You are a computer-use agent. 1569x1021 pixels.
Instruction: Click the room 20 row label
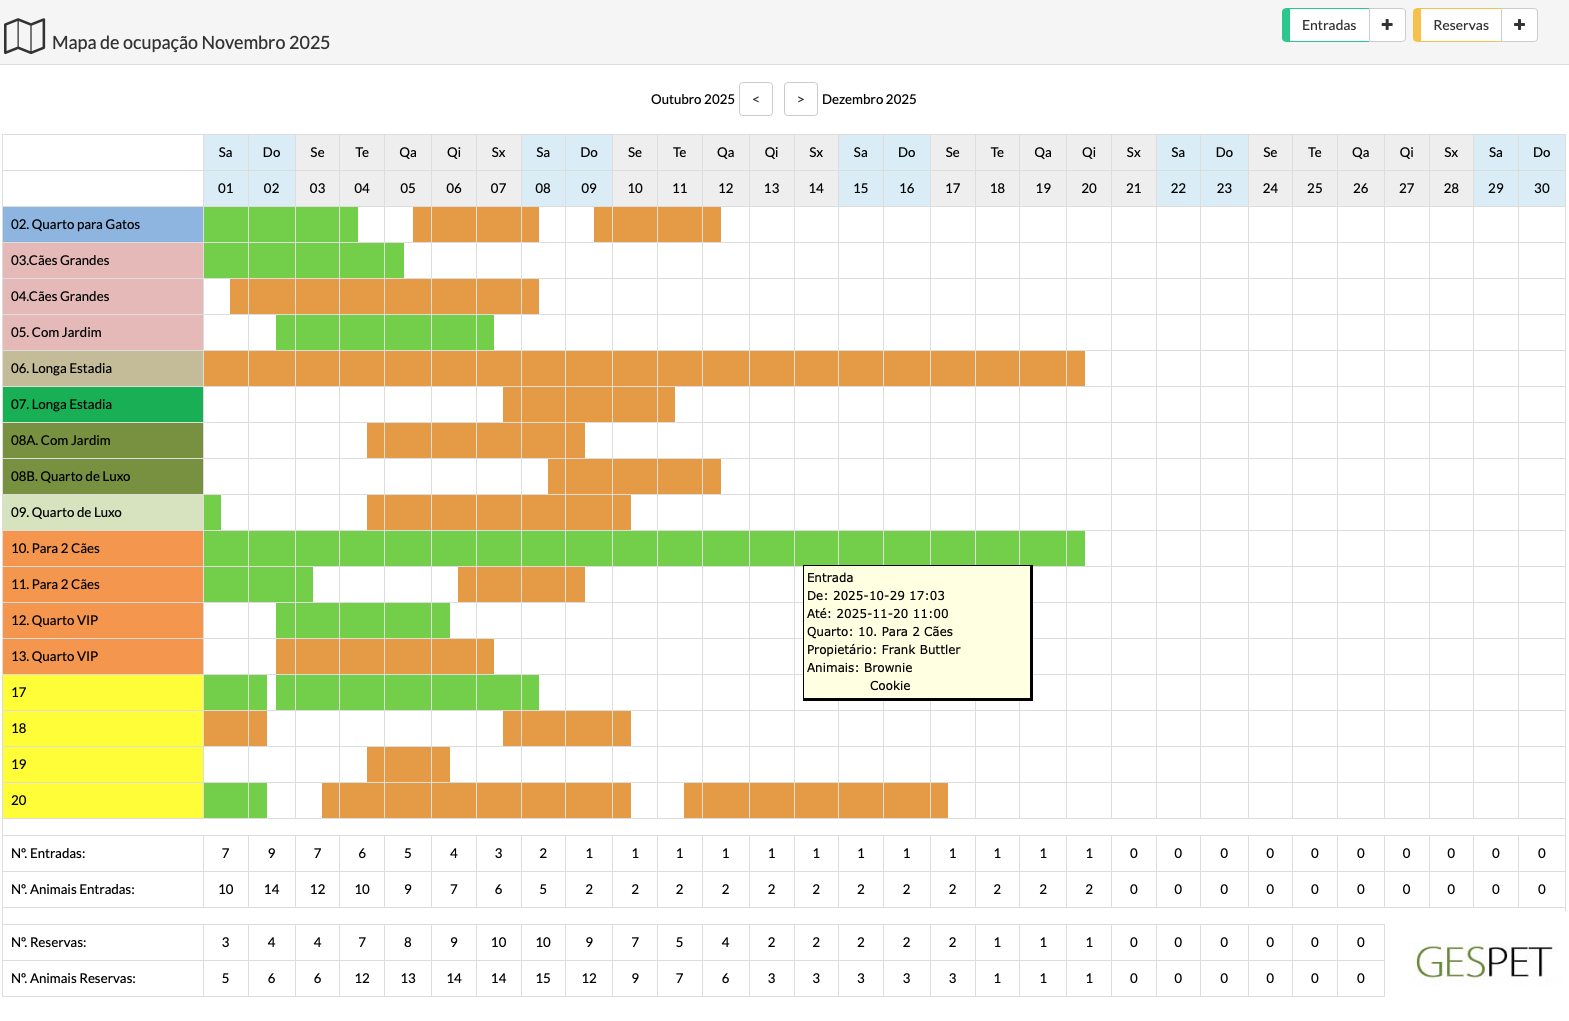pos(103,801)
